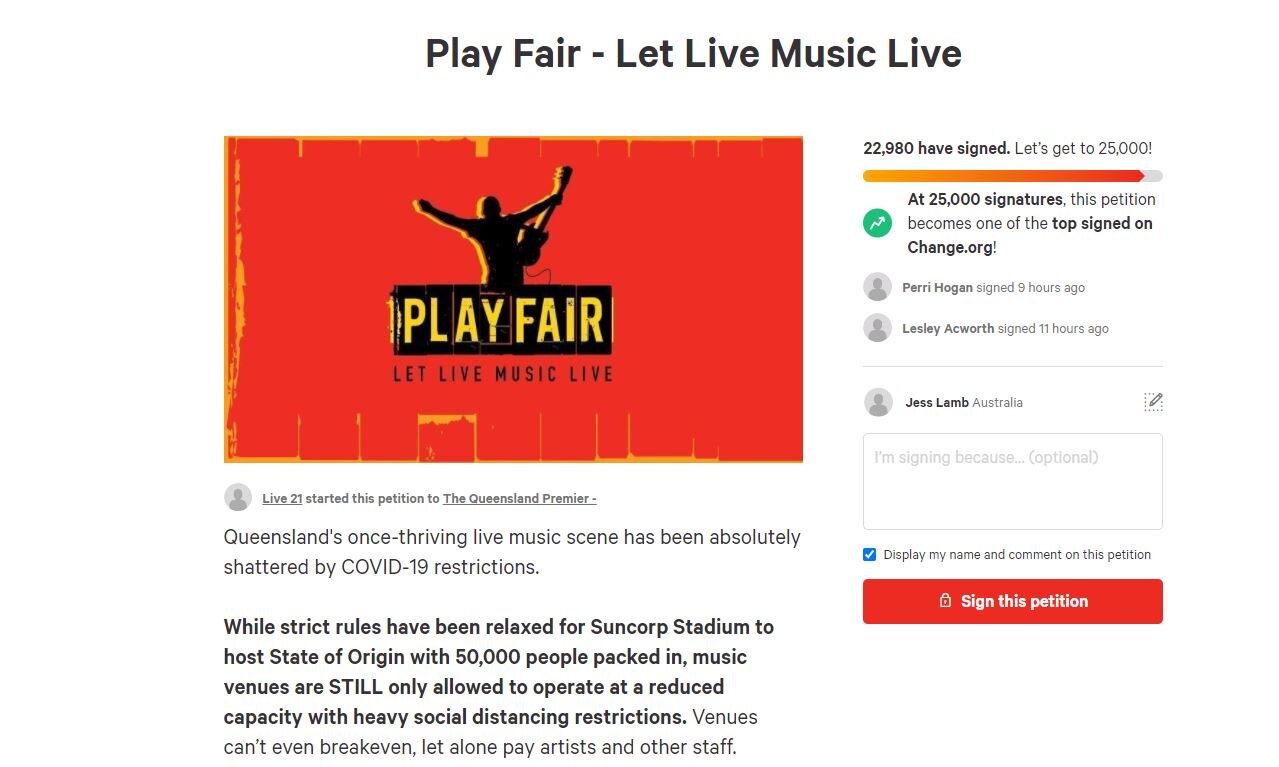Click the green milestone trending icon
This screenshot has height=767, width=1279.
point(877,222)
